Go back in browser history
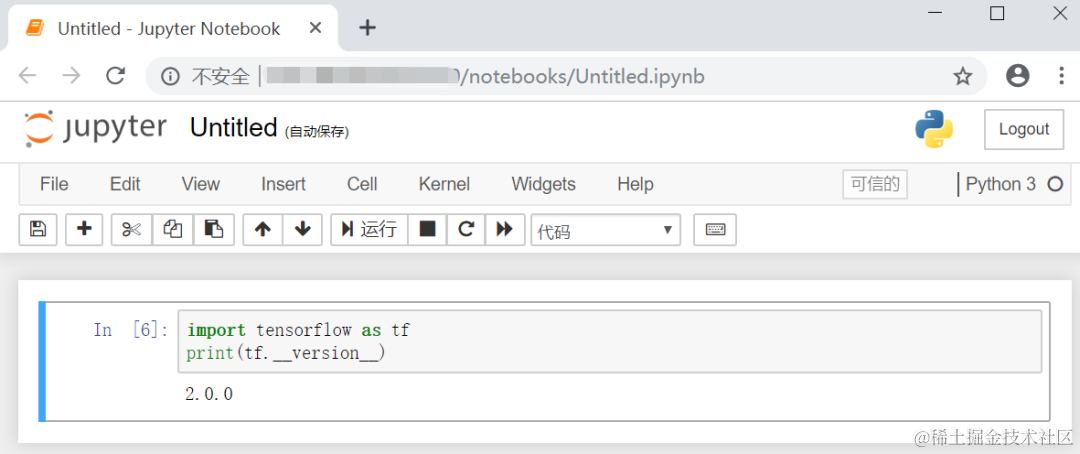1080x454 pixels. (28, 76)
